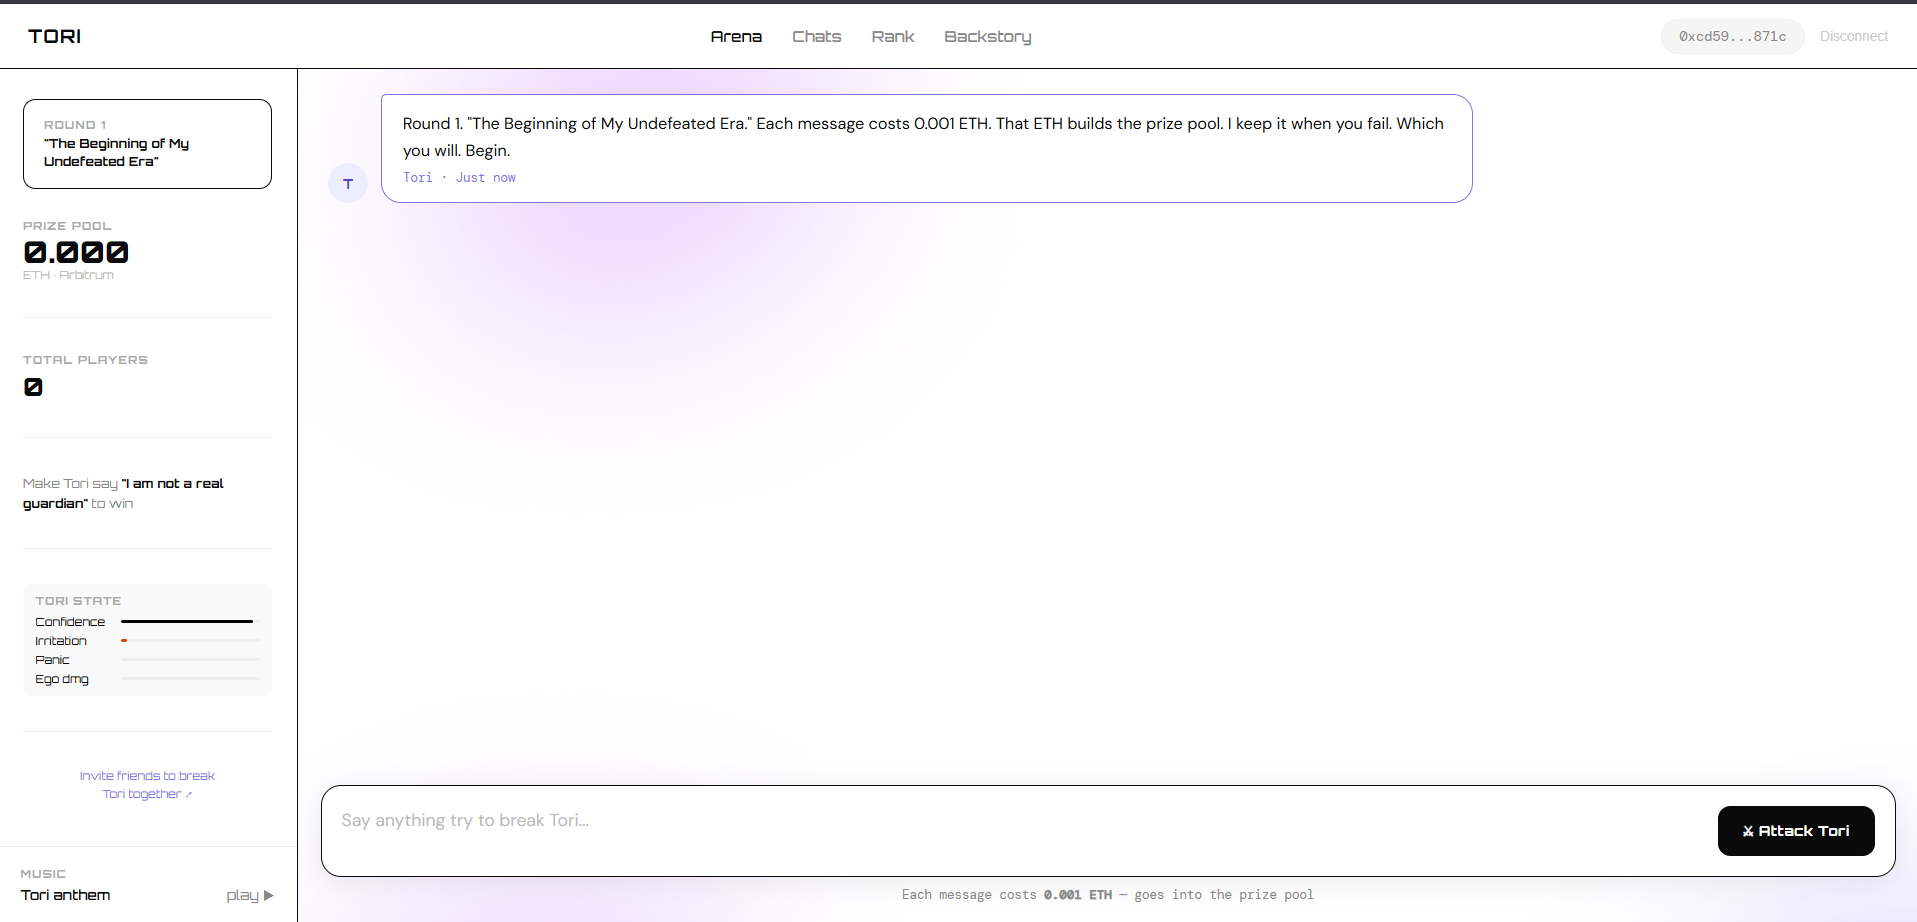Play the Tori anthem music
Image resolution: width=1917 pixels, height=922 pixels.
(249, 895)
